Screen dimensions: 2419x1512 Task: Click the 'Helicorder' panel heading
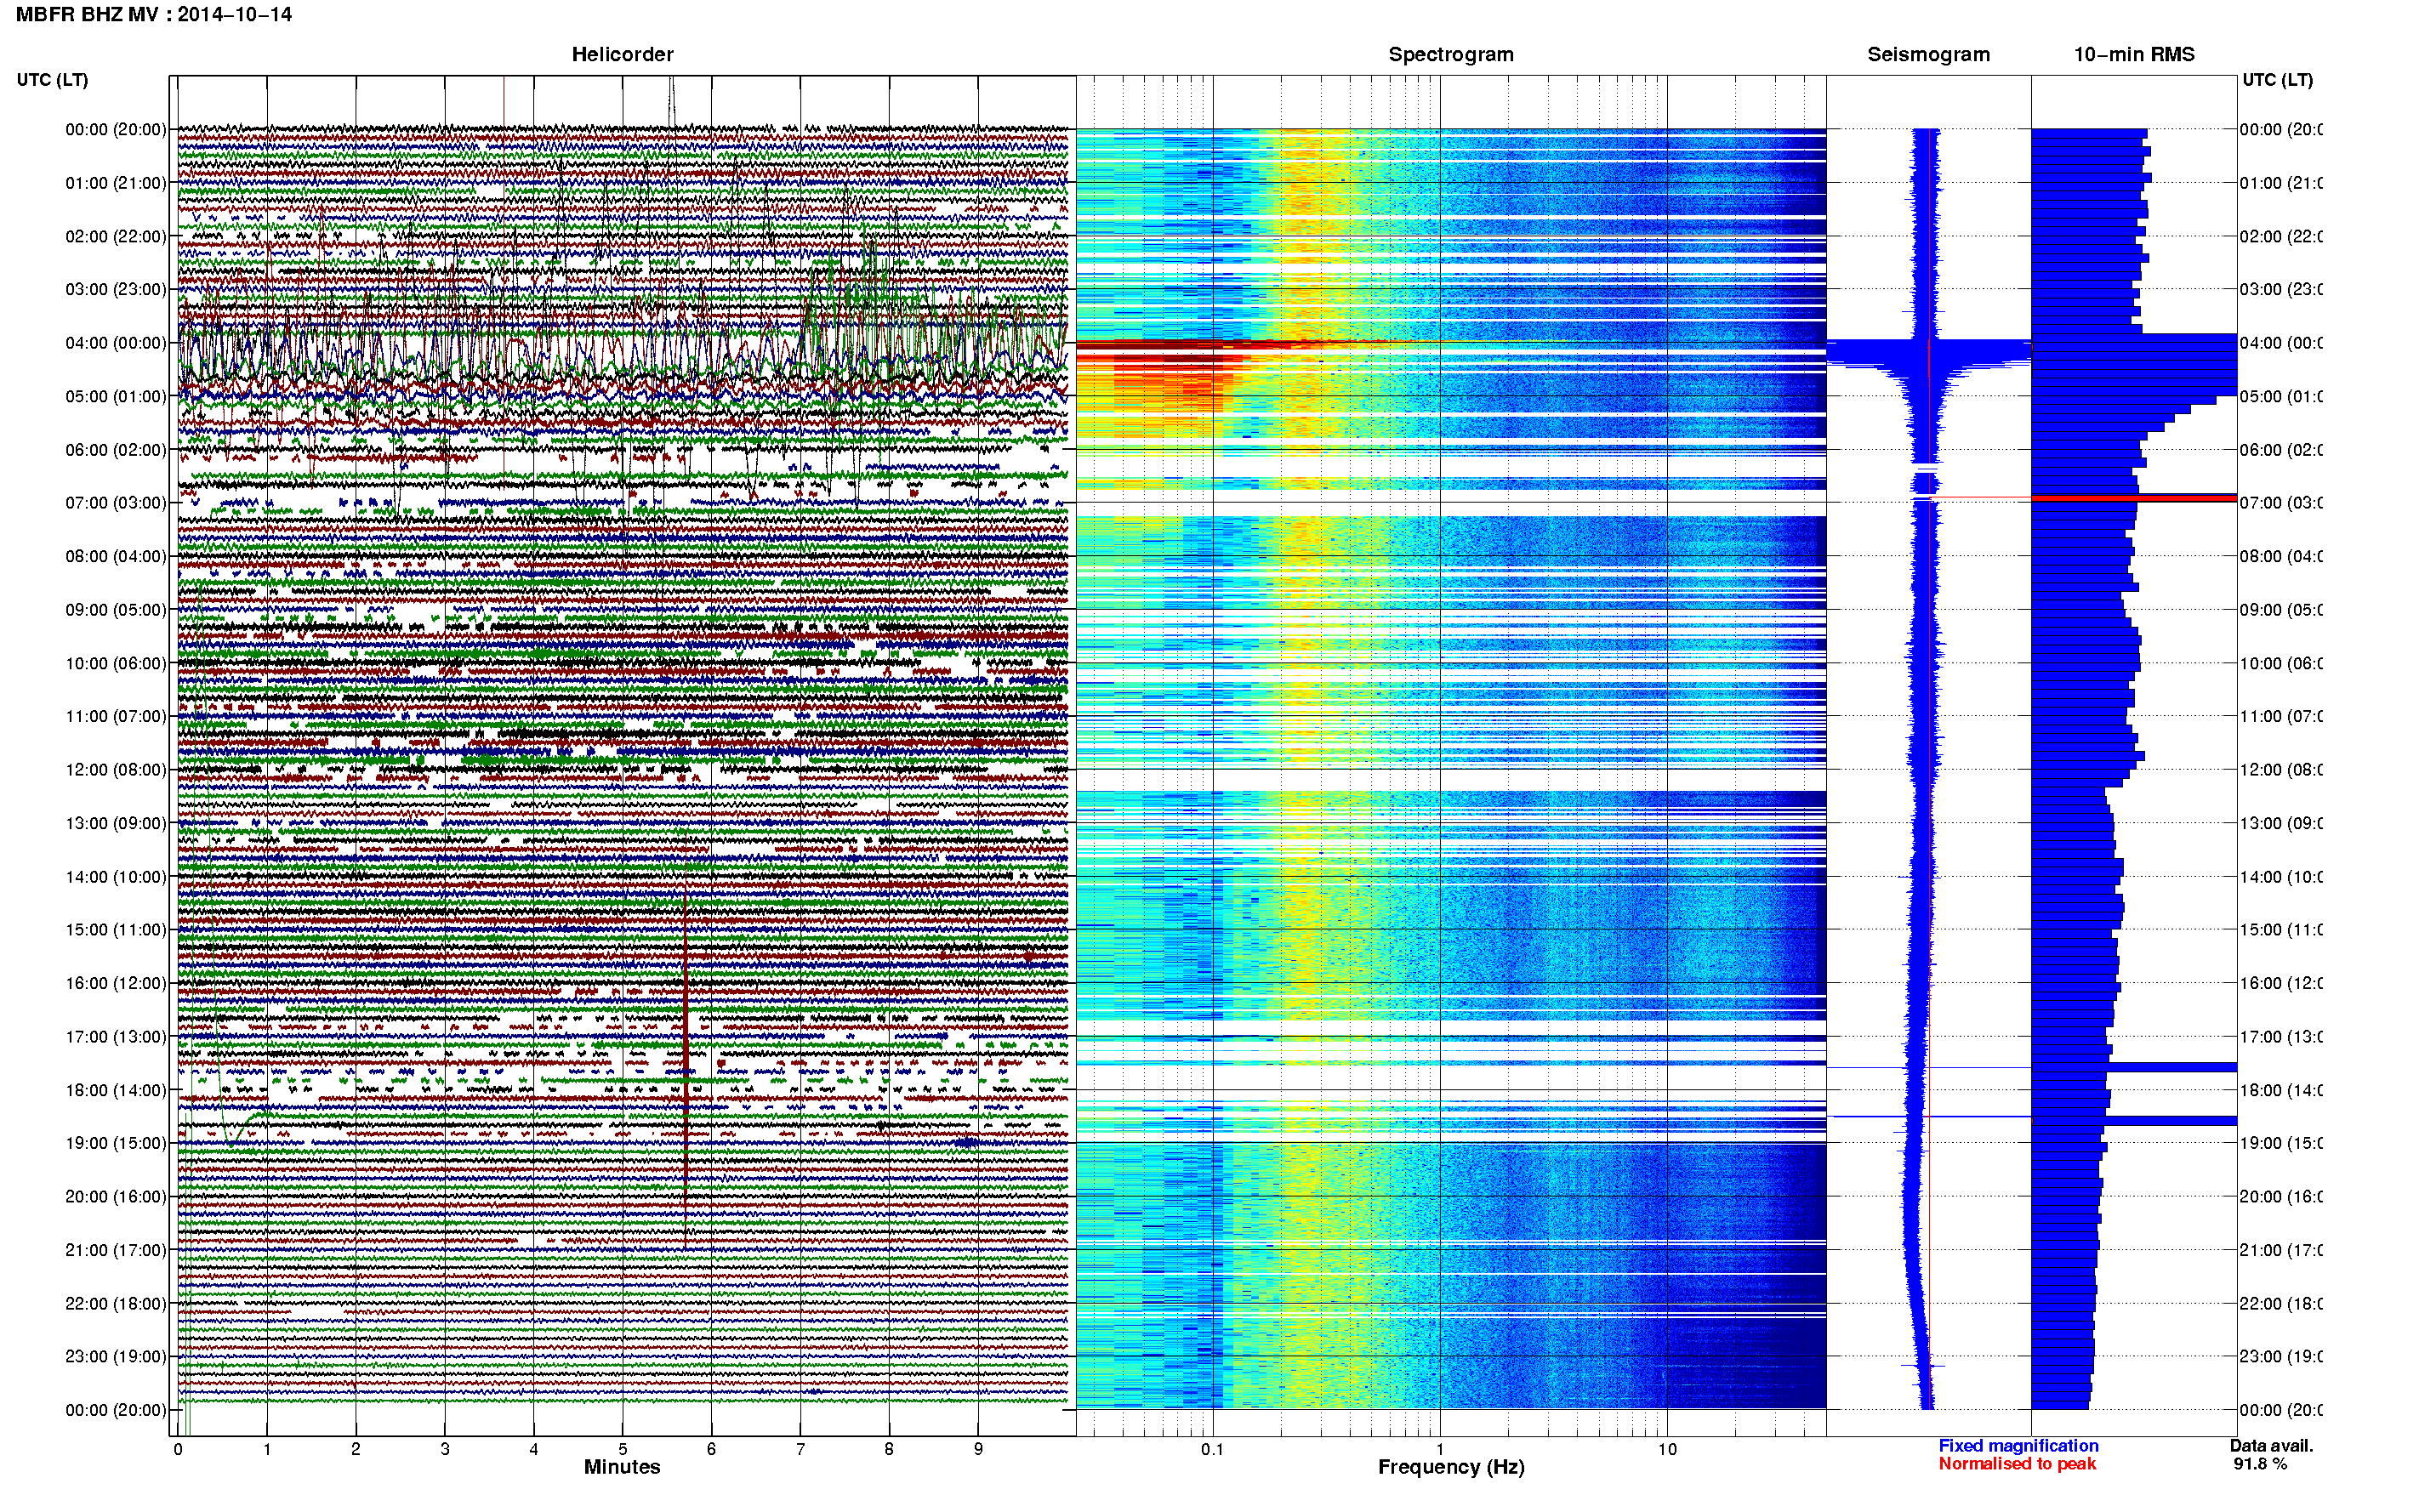point(622,54)
